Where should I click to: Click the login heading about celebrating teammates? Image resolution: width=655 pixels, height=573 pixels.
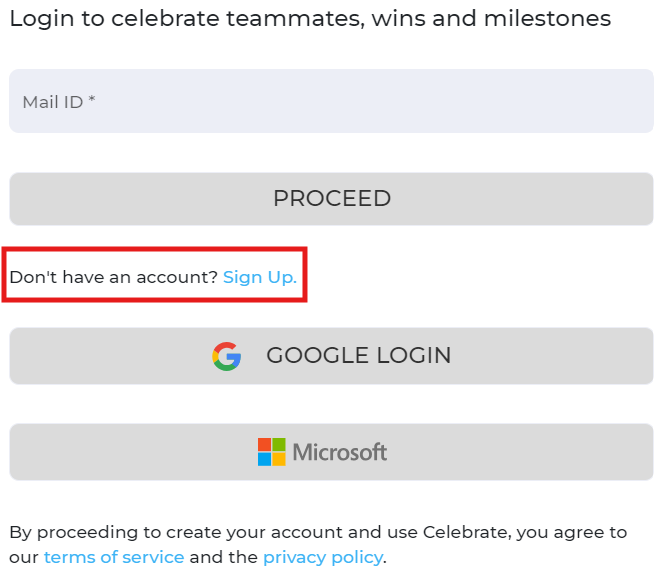(x=310, y=19)
